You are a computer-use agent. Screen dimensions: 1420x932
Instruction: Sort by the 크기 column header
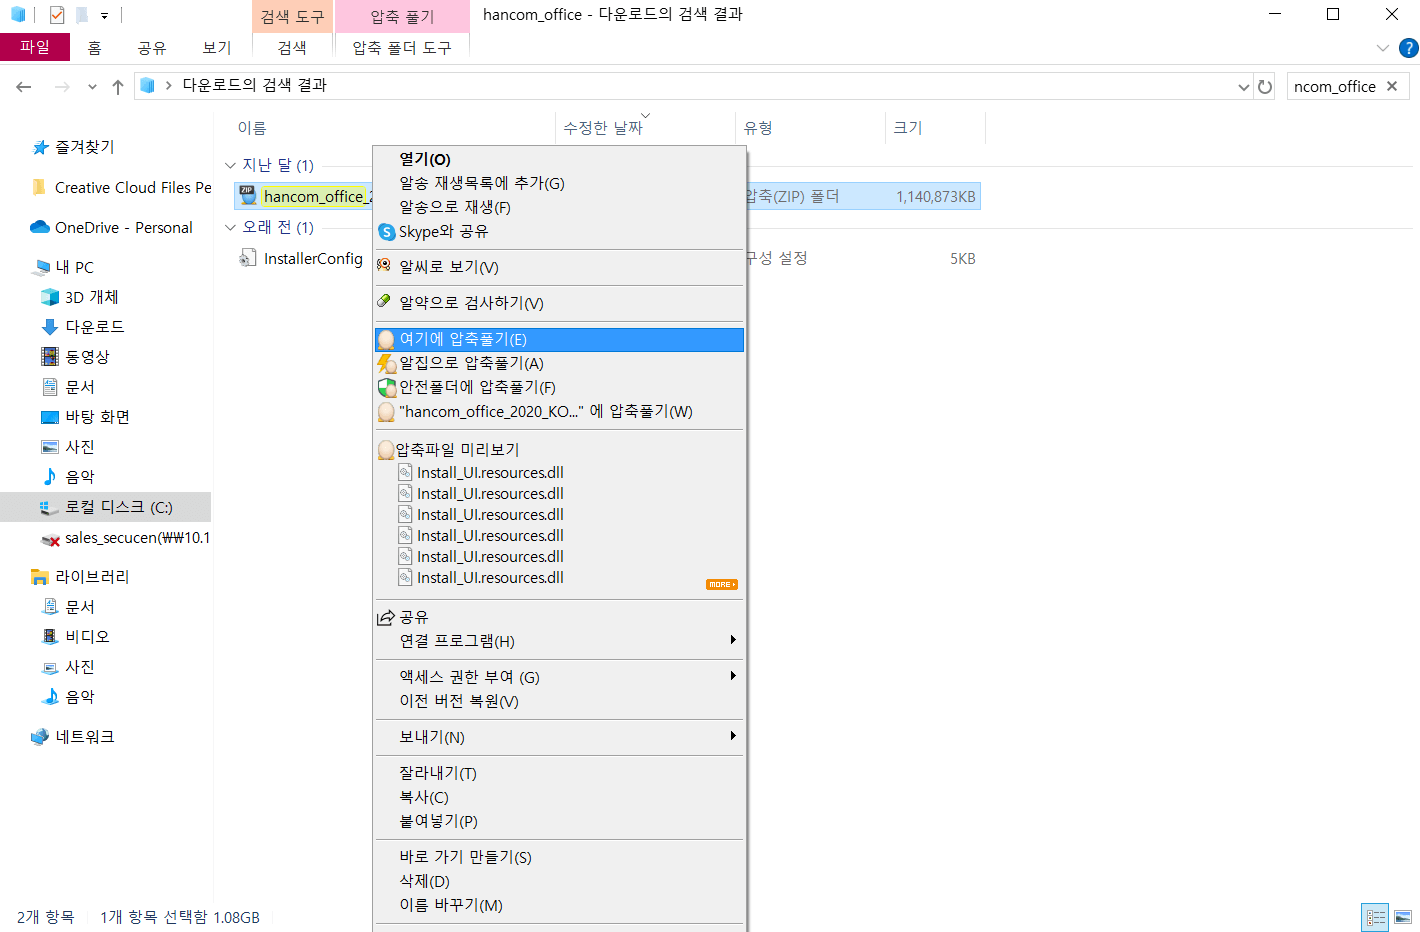coord(908,128)
